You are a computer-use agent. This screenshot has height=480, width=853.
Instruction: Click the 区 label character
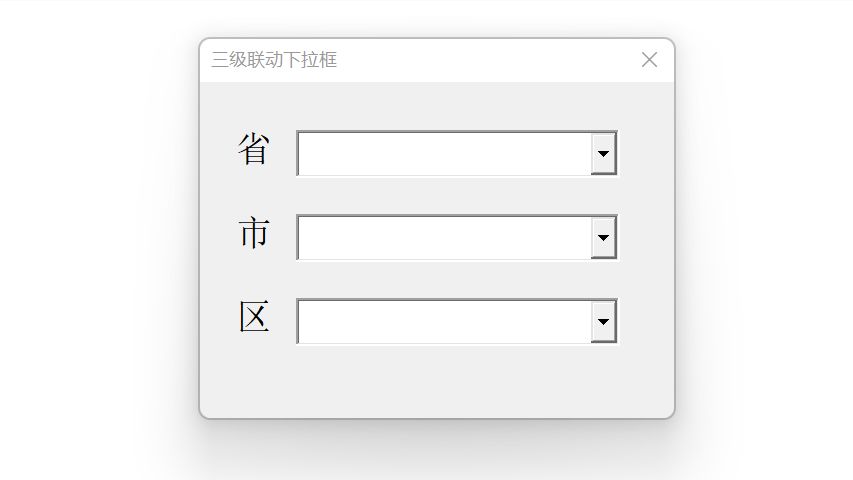click(x=253, y=318)
